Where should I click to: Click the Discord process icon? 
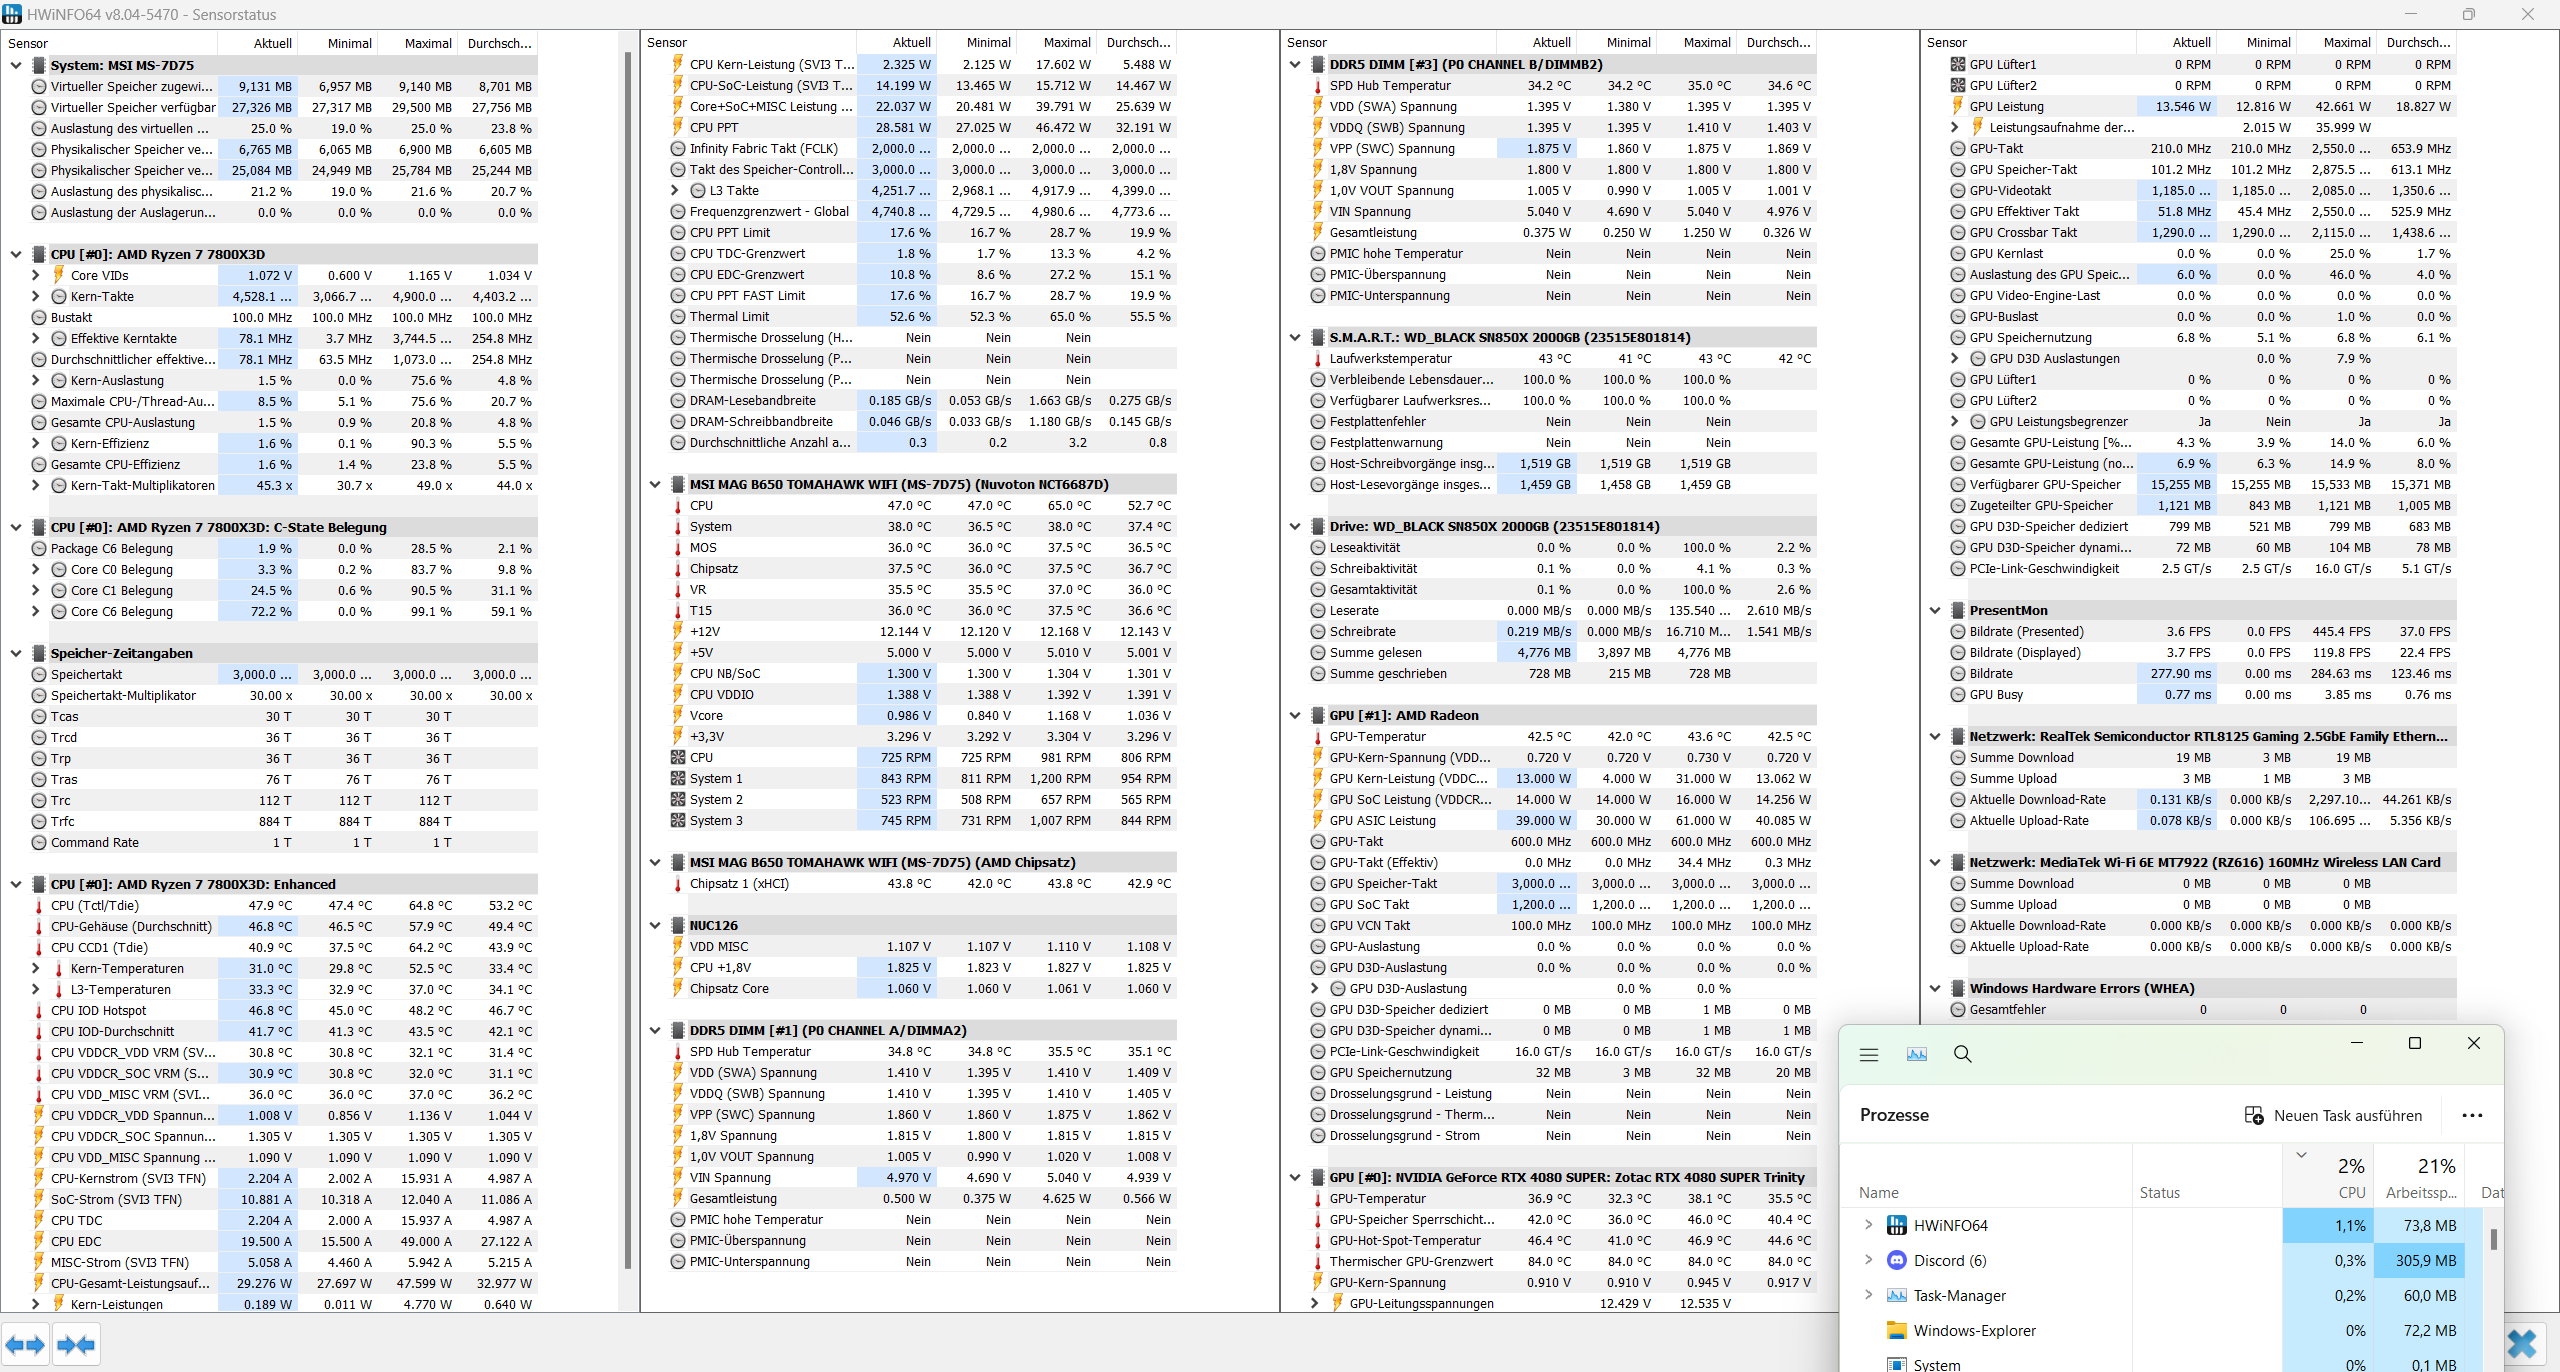(1896, 1260)
